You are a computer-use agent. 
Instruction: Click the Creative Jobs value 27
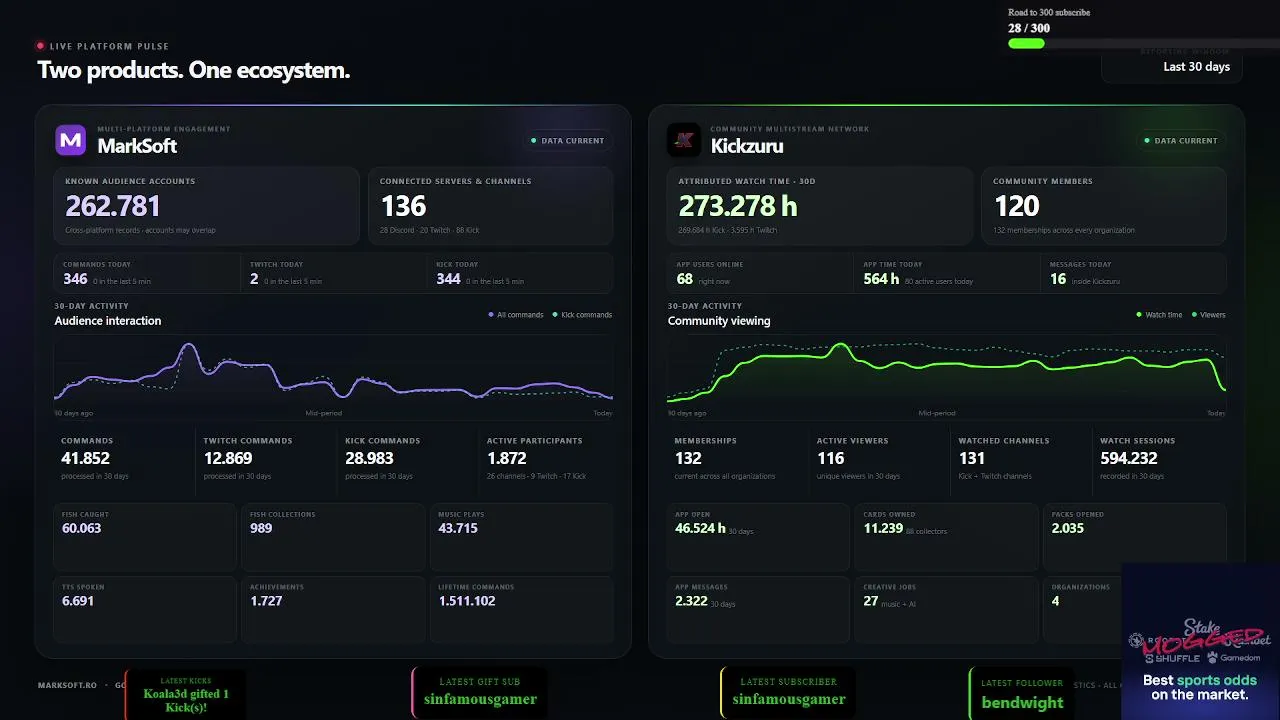(x=870, y=601)
